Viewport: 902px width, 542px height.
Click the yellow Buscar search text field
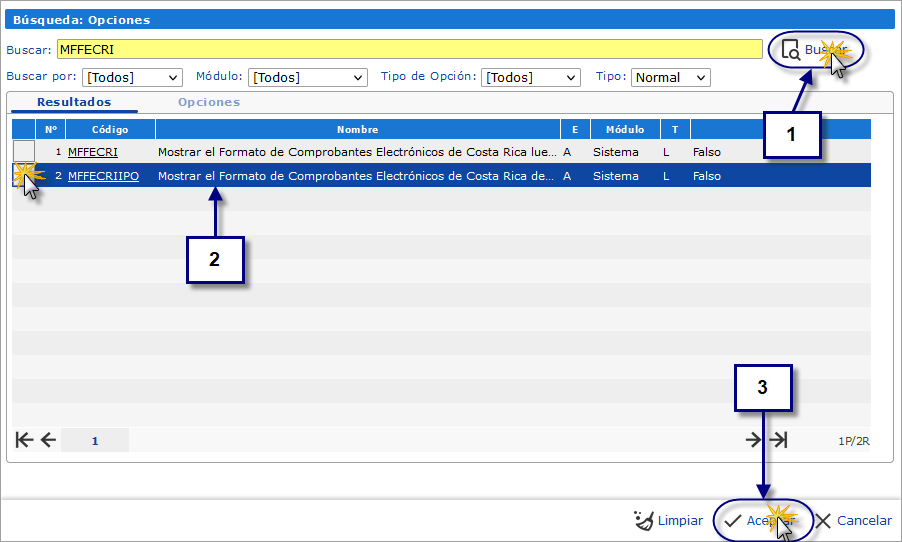tap(409, 49)
